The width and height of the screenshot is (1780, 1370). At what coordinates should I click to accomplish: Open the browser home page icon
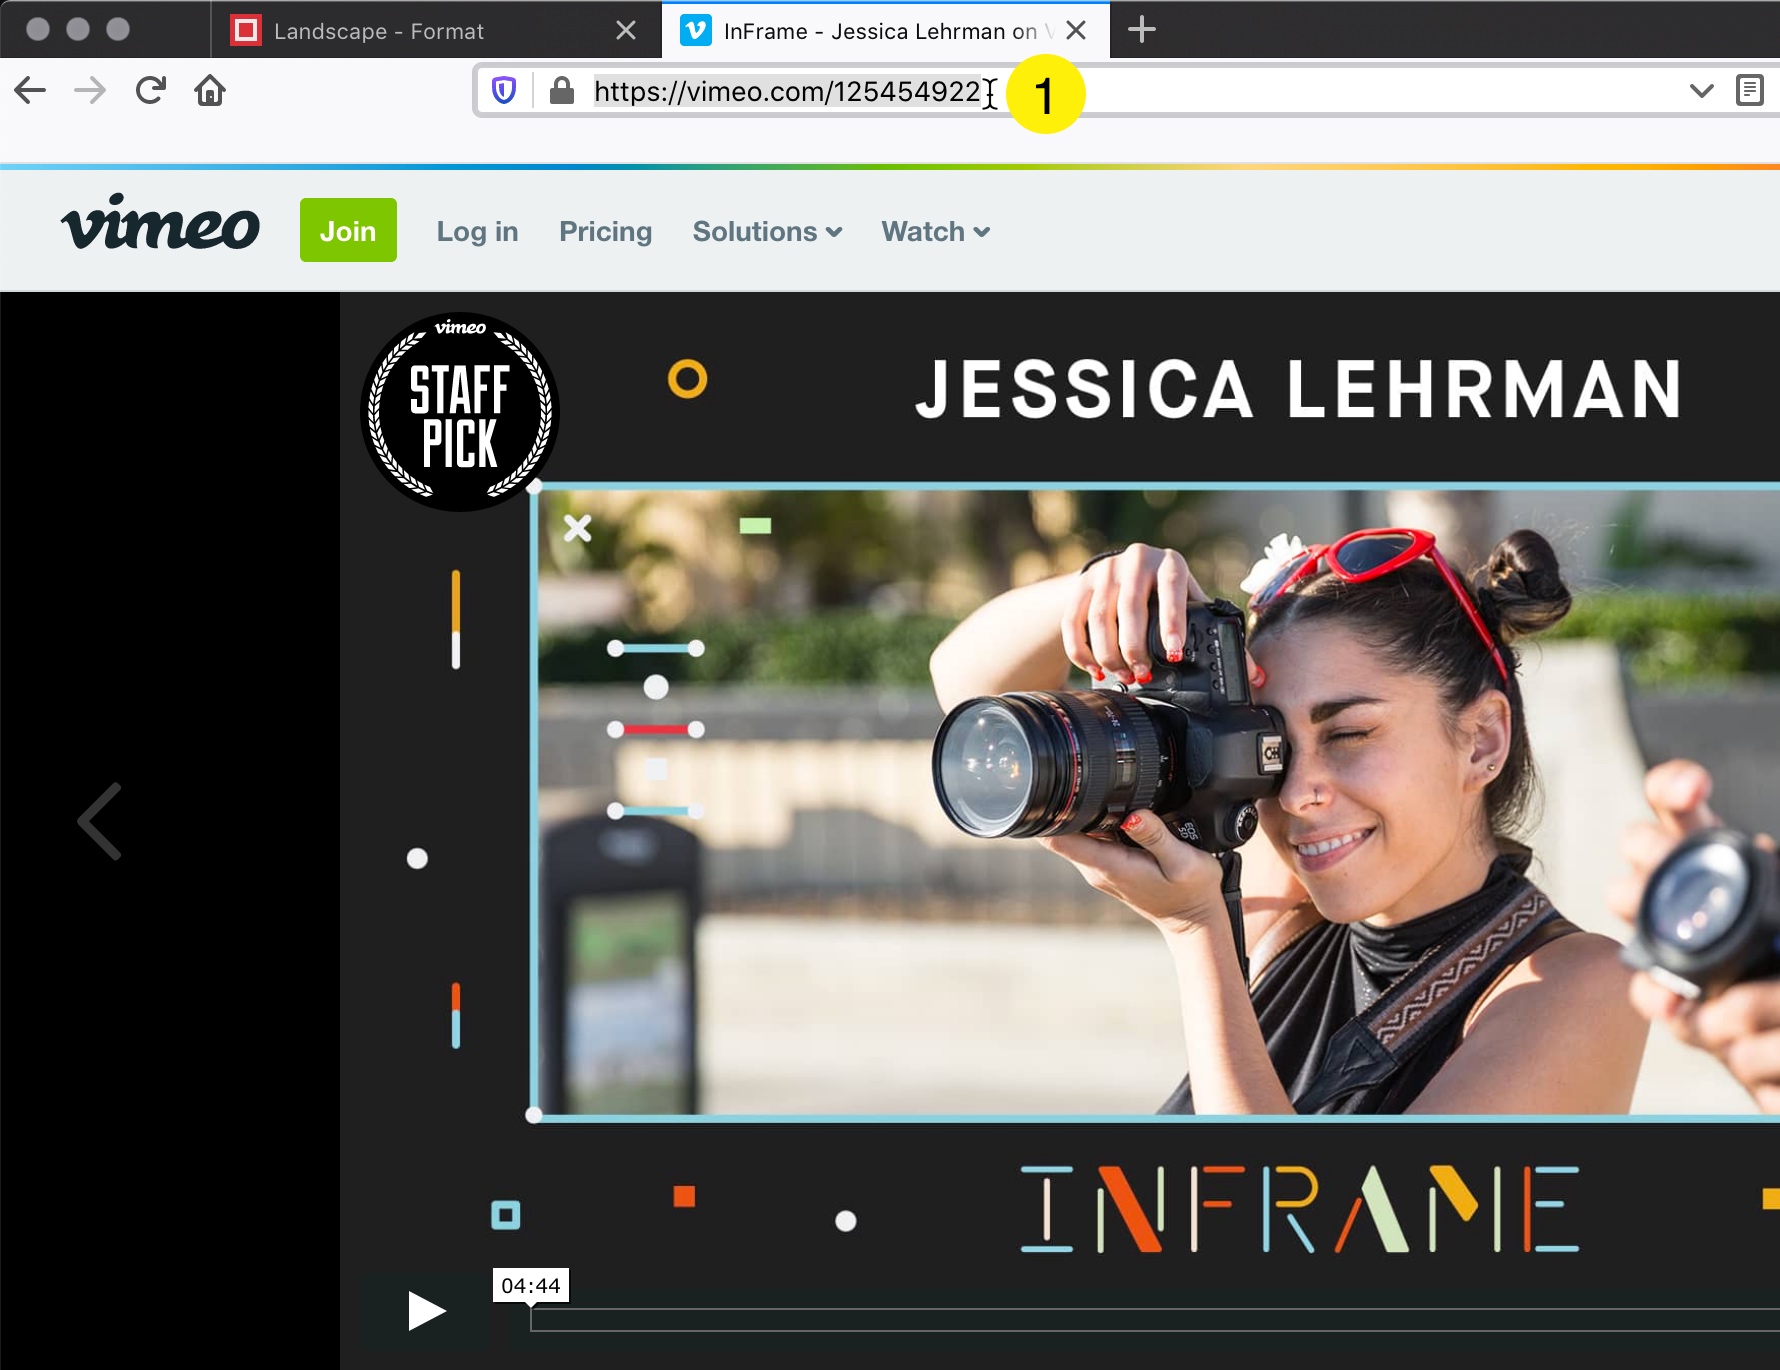pos(210,91)
